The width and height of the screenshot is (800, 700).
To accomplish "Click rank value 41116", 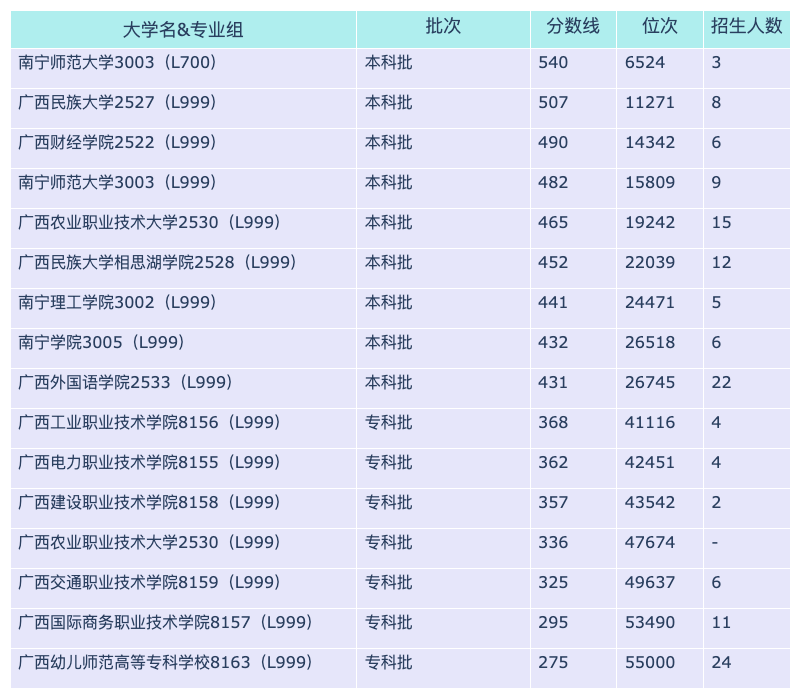I will coord(650,422).
